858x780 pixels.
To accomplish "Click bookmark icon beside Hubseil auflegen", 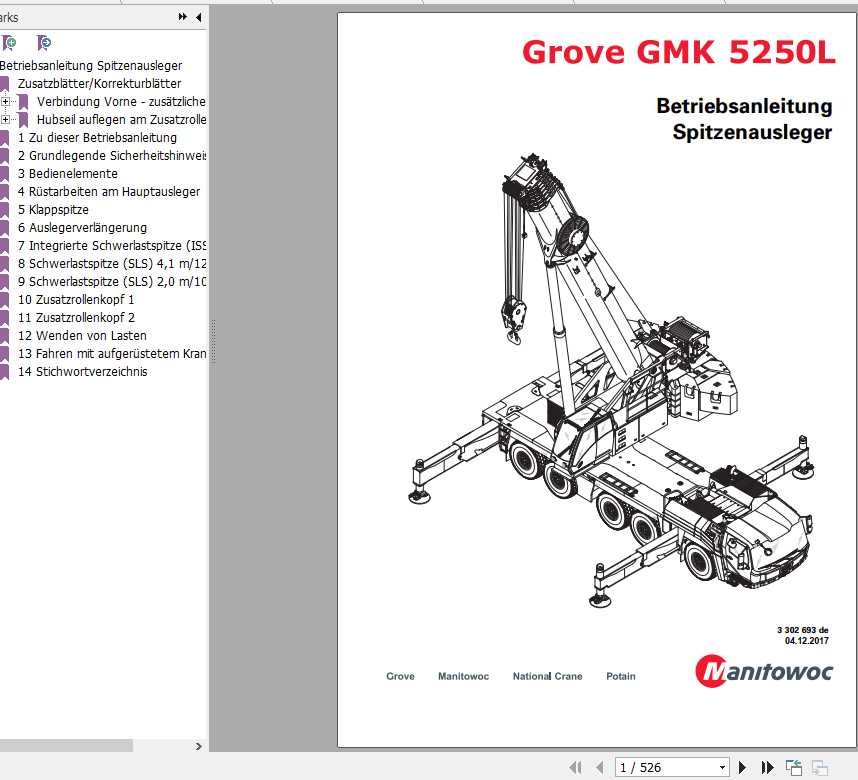I will click(x=23, y=120).
